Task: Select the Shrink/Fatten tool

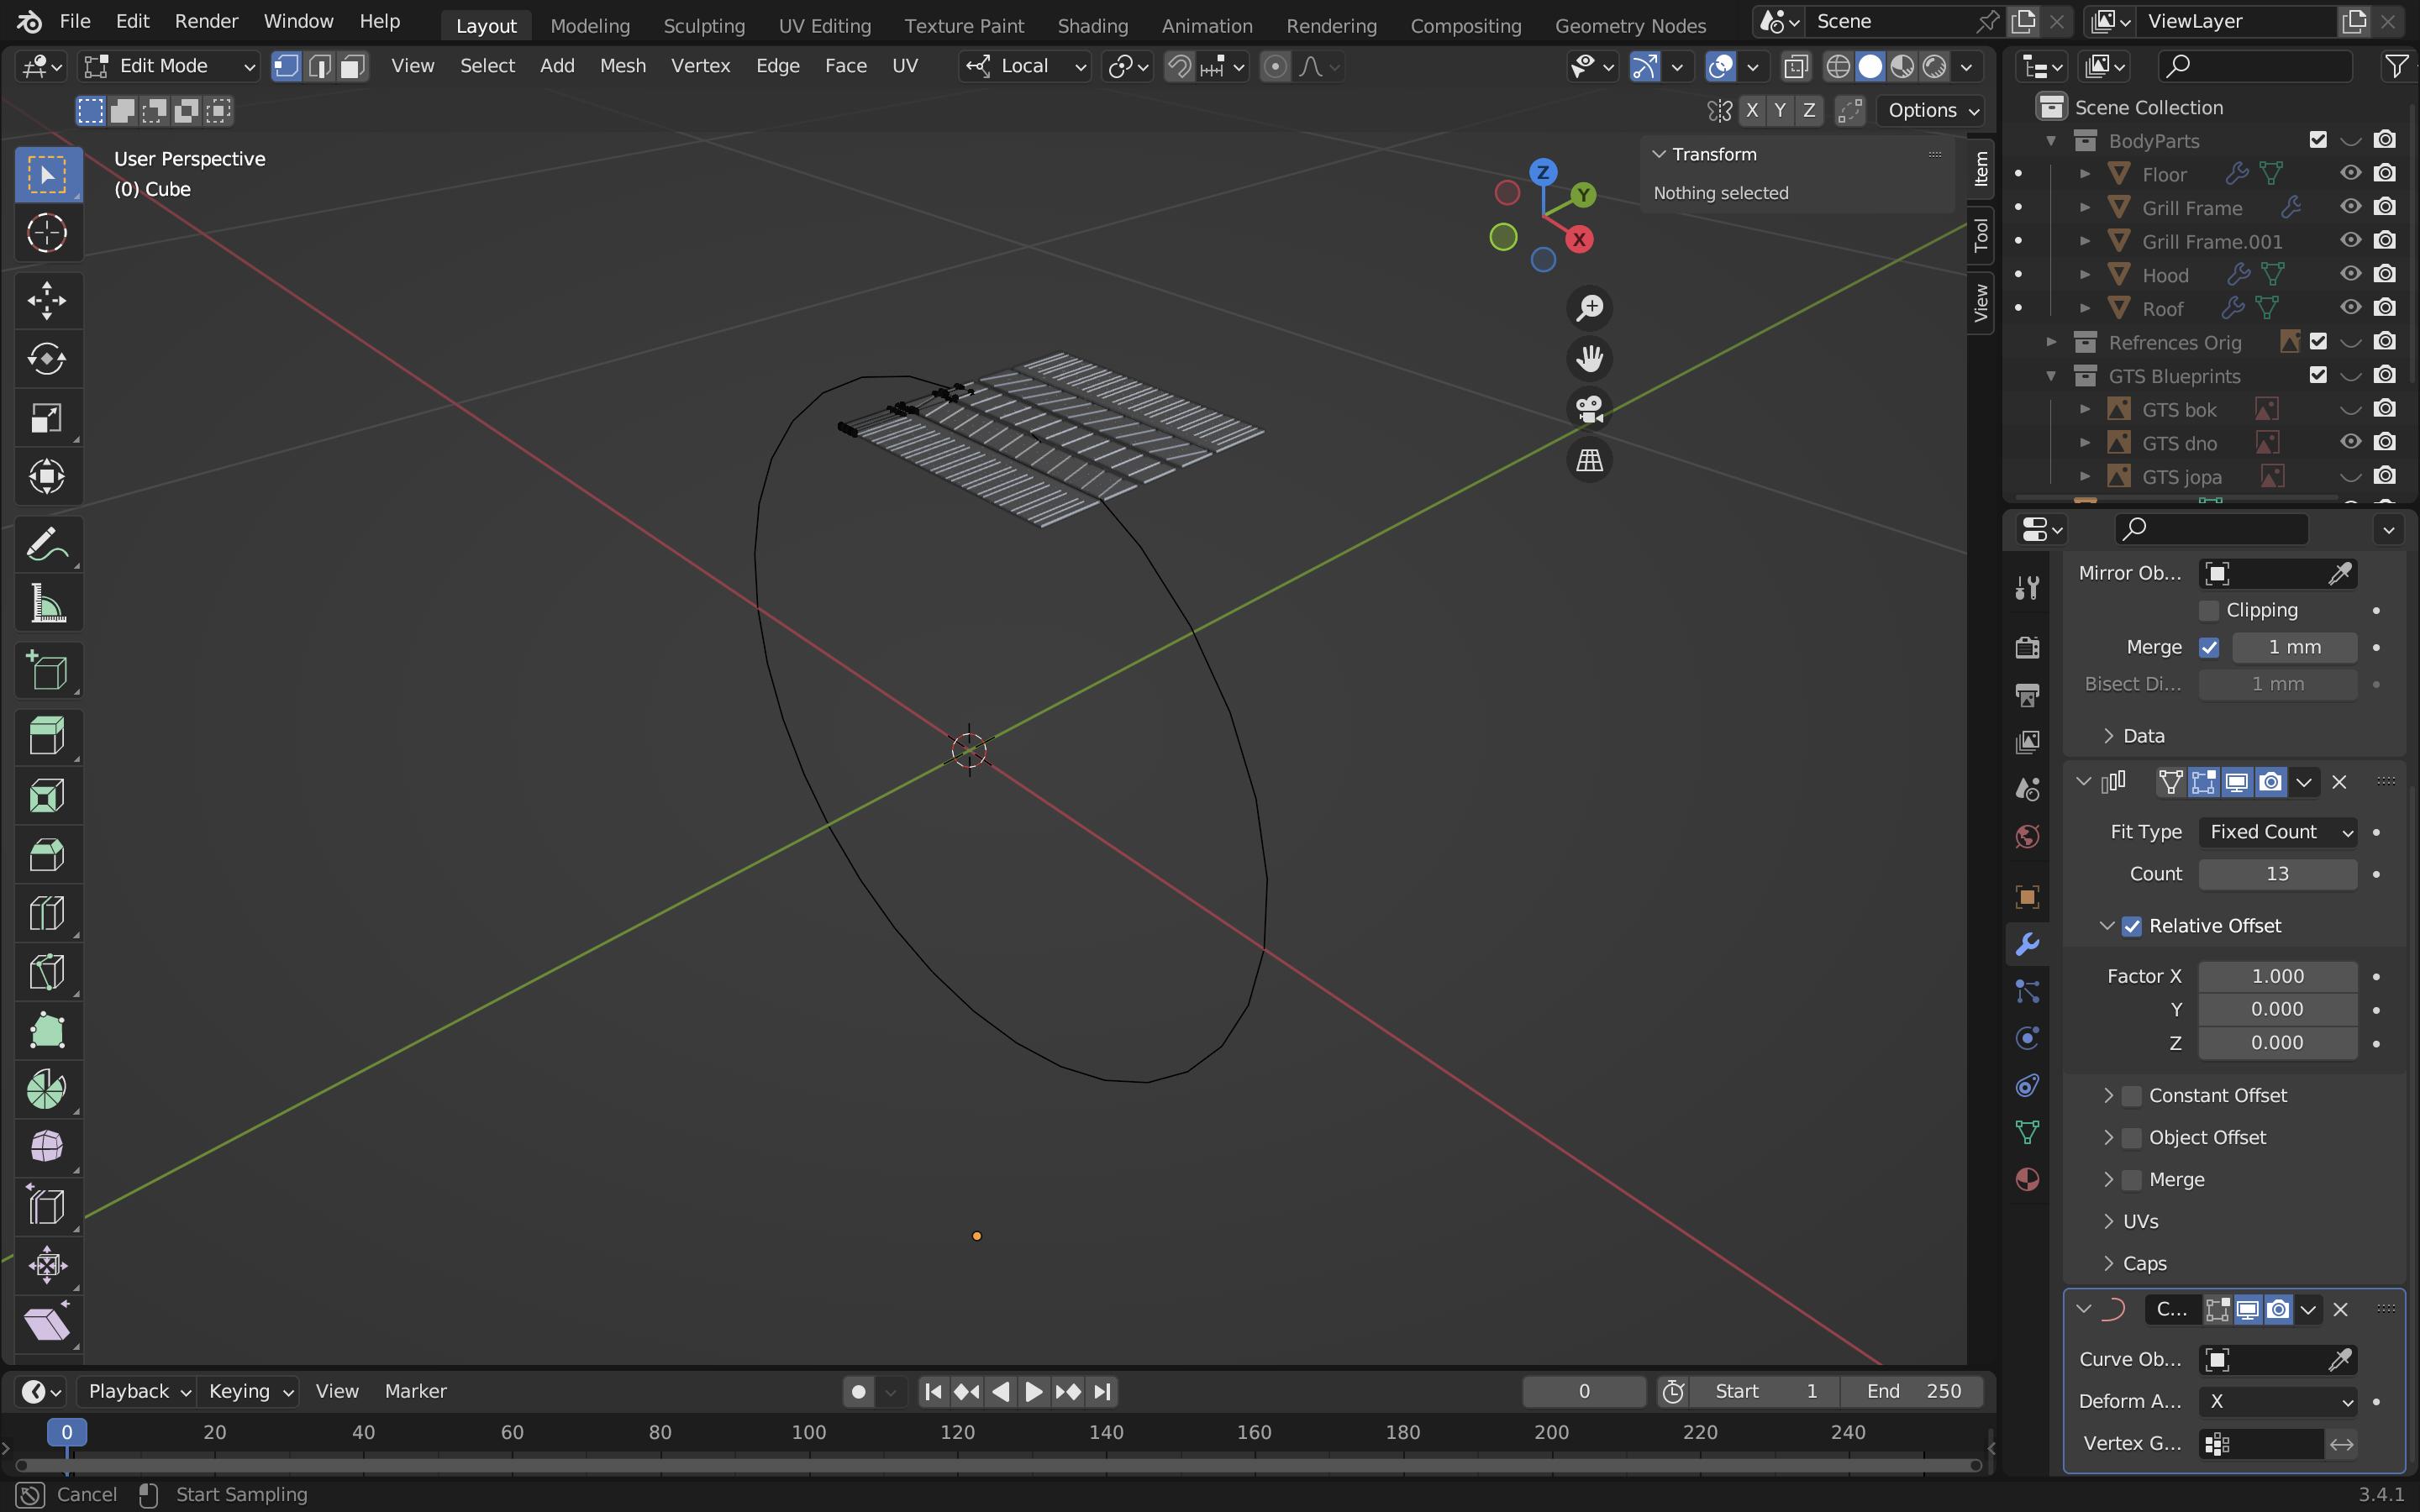Action: coord(47,1265)
